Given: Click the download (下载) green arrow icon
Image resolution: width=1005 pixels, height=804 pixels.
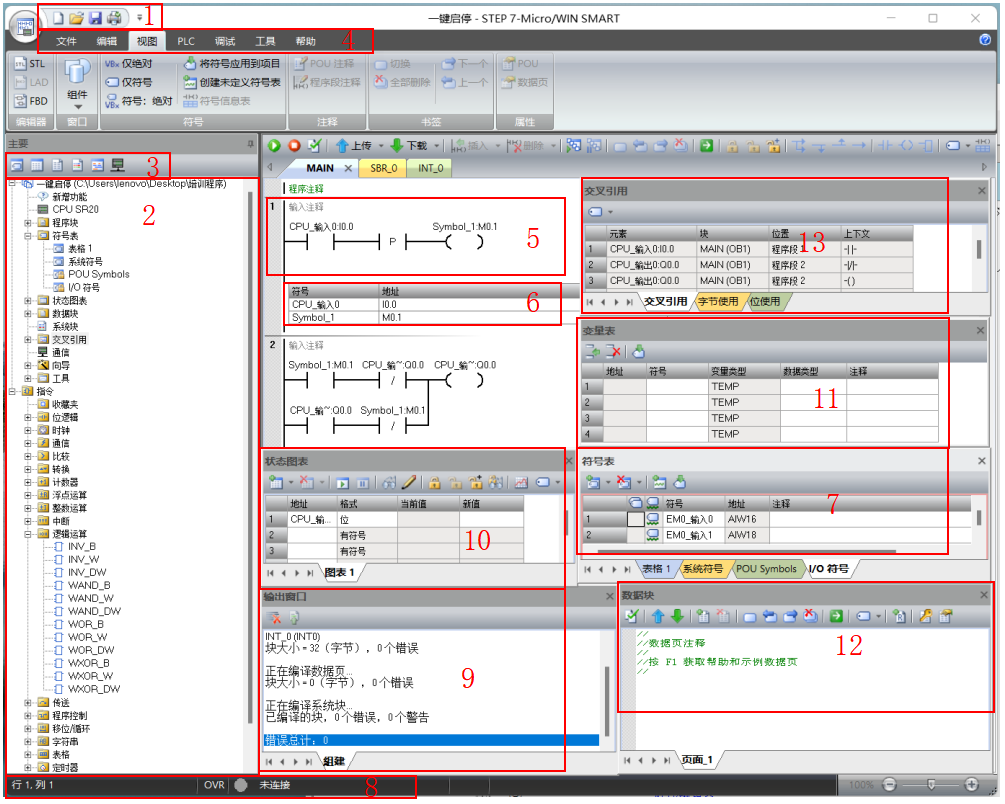Looking at the screenshot, I should (397, 146).
